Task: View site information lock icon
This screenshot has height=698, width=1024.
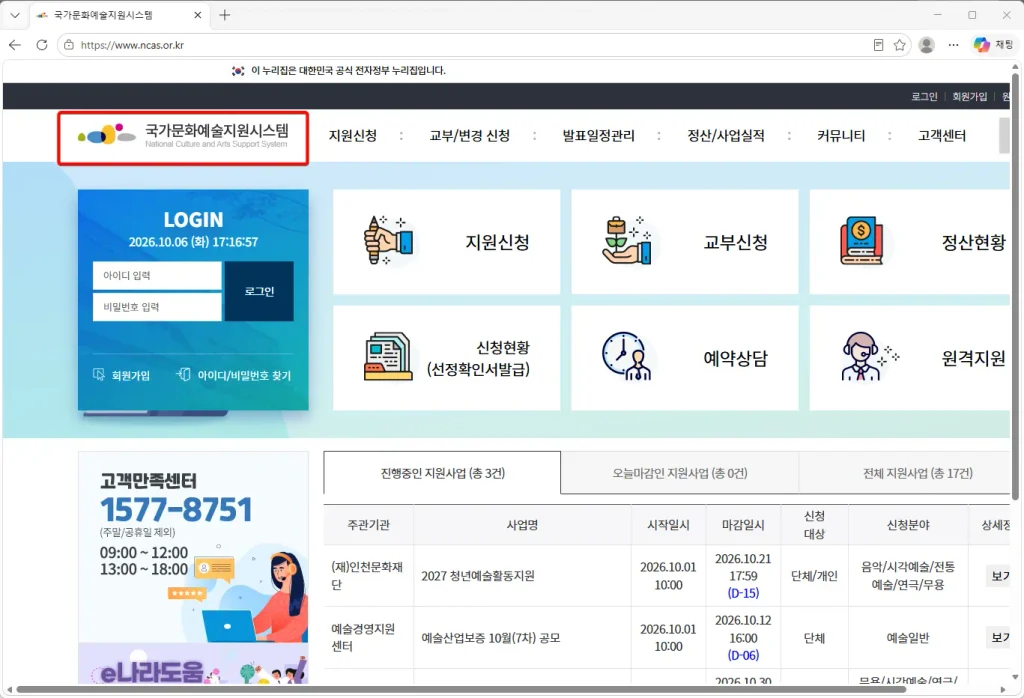Action: 69,45
